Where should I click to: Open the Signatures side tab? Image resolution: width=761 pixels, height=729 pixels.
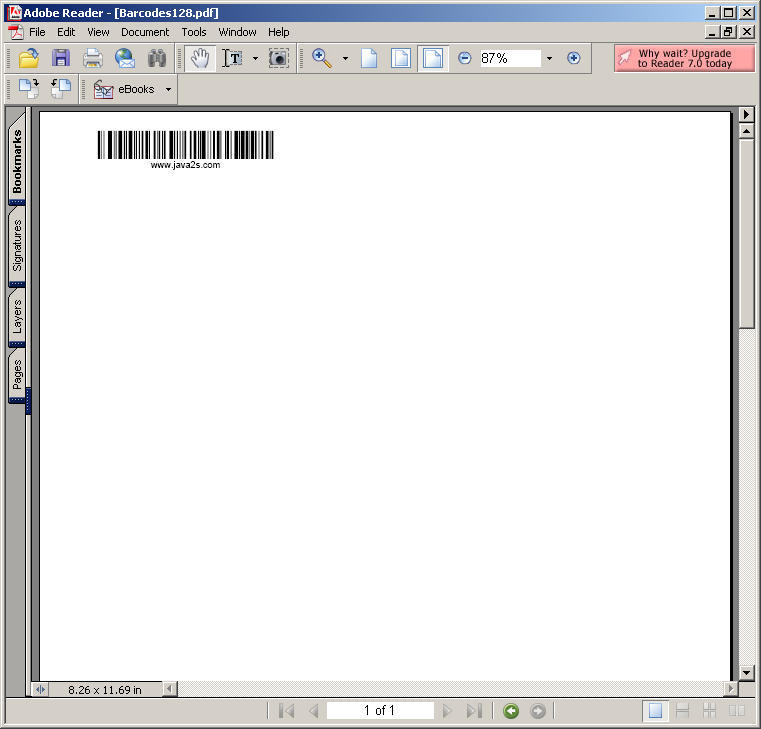(17, 246)
